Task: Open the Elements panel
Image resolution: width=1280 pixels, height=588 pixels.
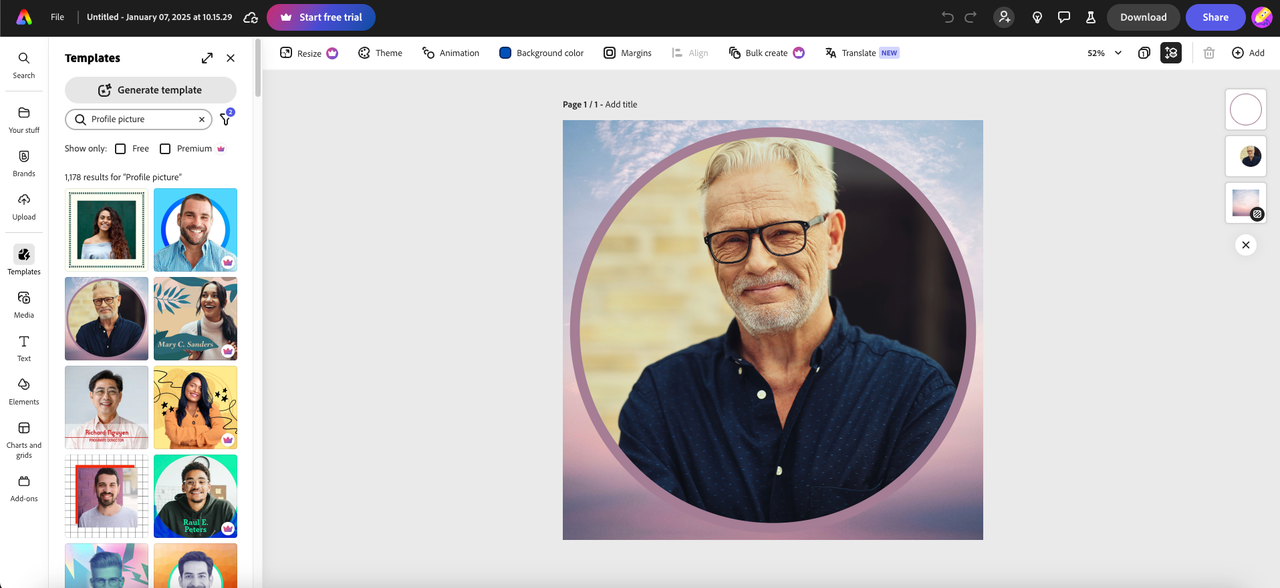Action: 24,392
